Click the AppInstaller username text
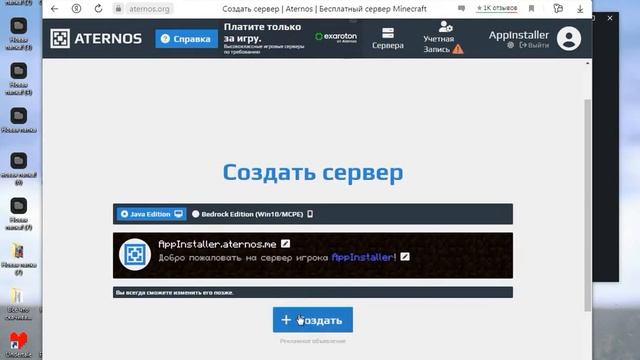The image size is (640, 360). (519, 35)
